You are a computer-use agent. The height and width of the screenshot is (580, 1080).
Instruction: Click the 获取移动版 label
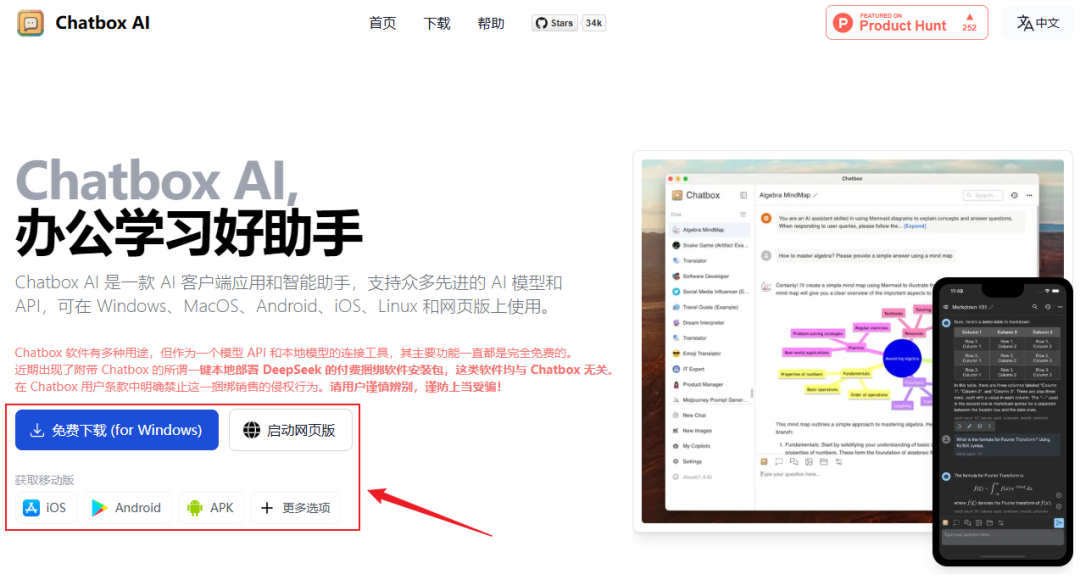(x=45, y=479)
